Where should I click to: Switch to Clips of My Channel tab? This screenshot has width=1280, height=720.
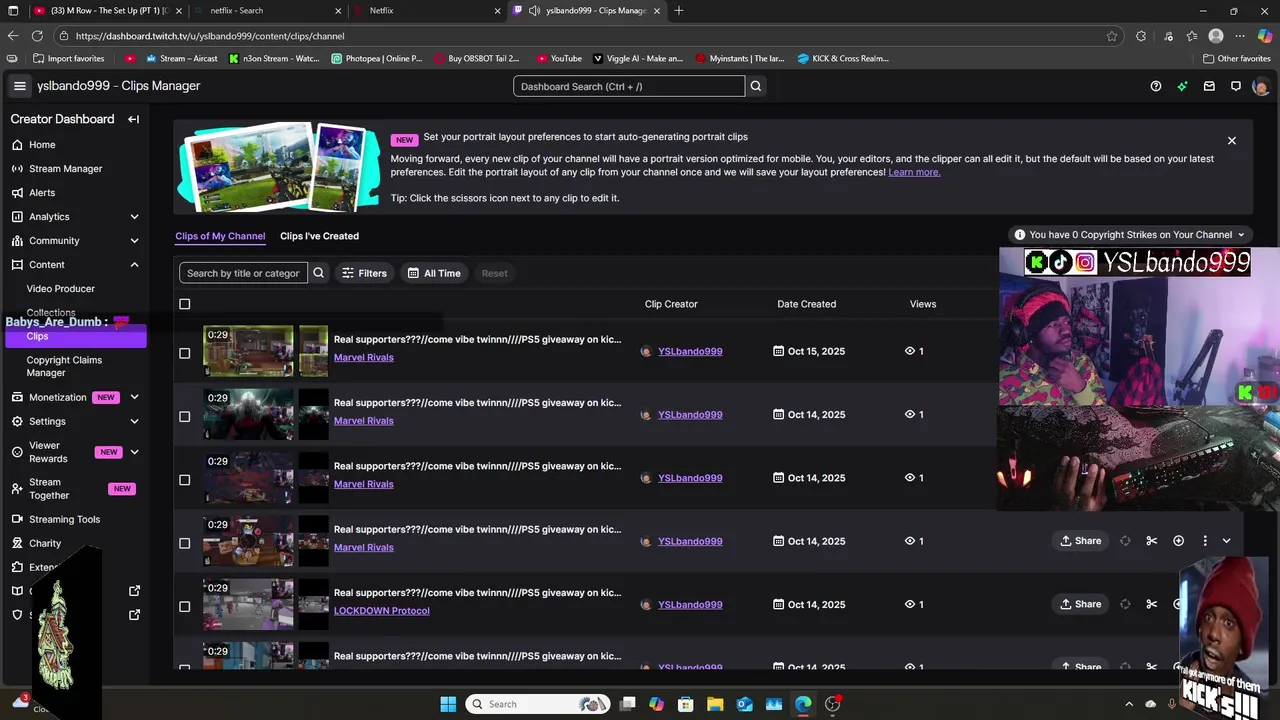[x=220, y=236]
